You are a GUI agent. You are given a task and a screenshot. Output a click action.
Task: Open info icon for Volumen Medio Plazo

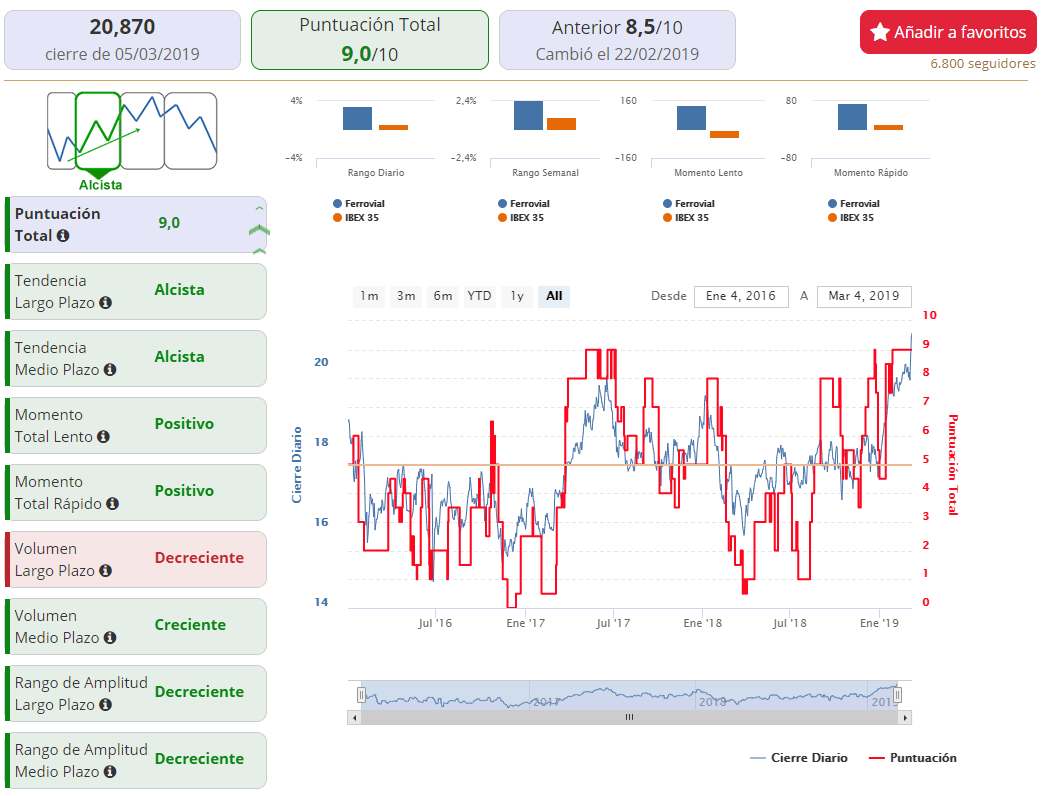click(x=110, y=638)
